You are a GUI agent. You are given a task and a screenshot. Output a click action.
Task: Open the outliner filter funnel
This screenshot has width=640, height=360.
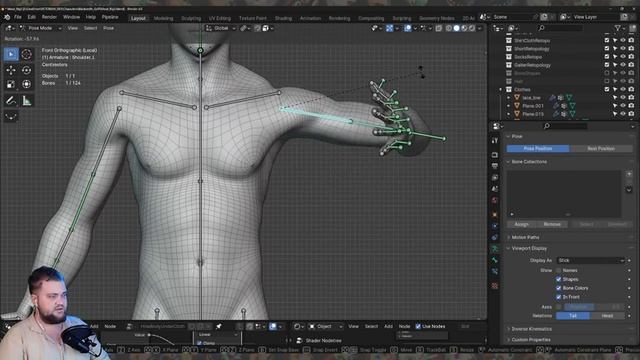(x=618, y=28)
